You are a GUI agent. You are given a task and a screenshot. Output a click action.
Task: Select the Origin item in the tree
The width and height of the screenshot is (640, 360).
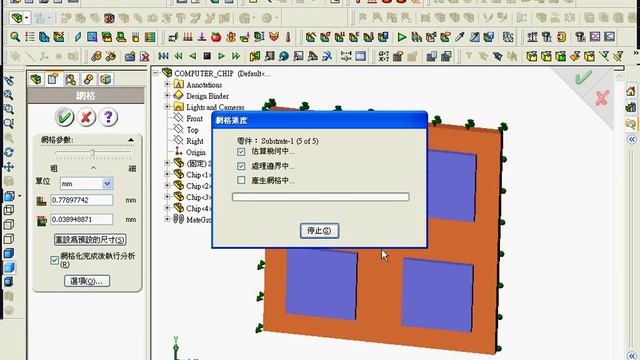point(196,152)
